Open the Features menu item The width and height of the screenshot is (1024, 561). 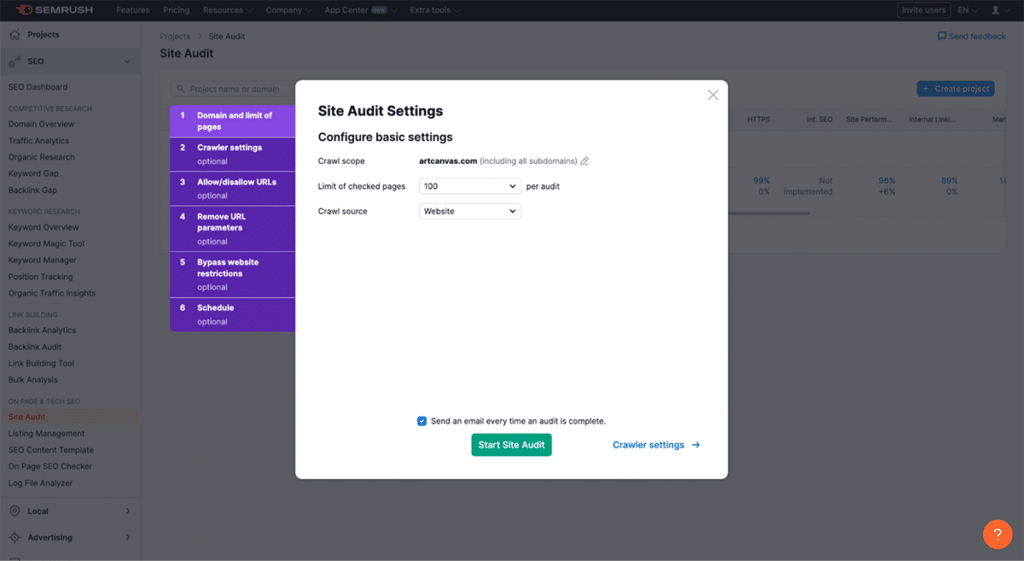click(133, 10)
